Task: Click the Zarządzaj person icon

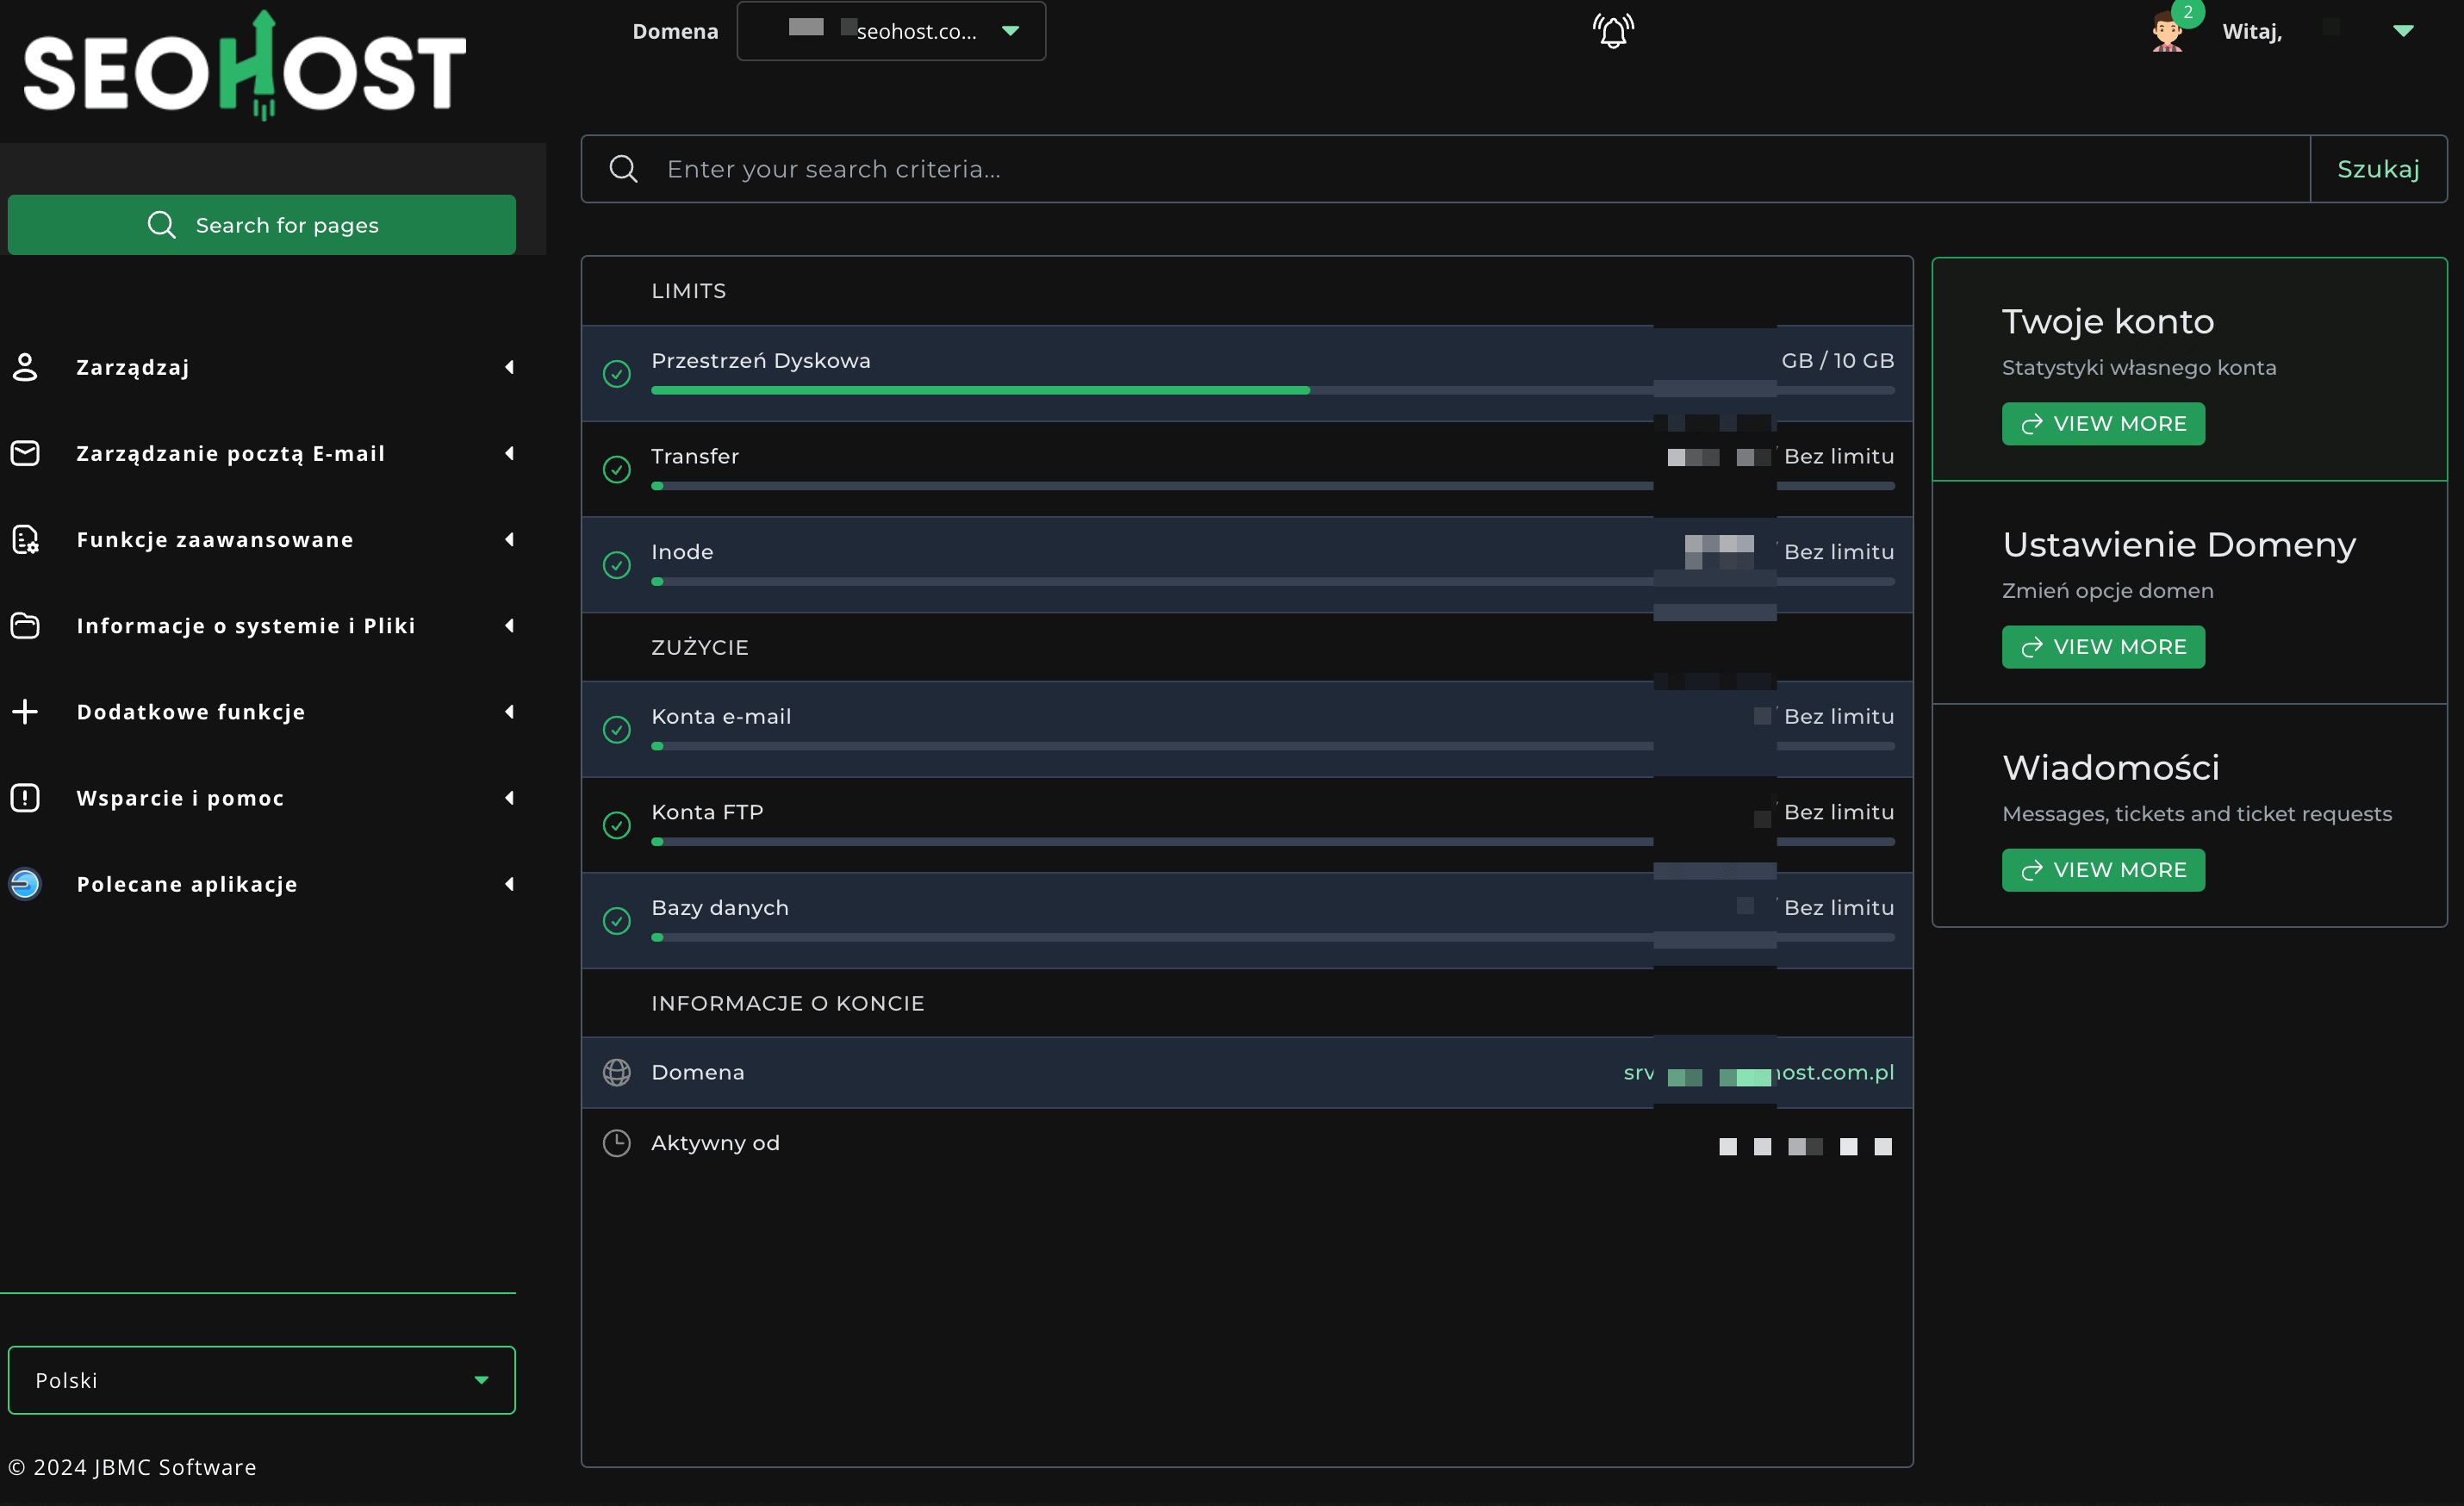Action: (x=25, y=367)
